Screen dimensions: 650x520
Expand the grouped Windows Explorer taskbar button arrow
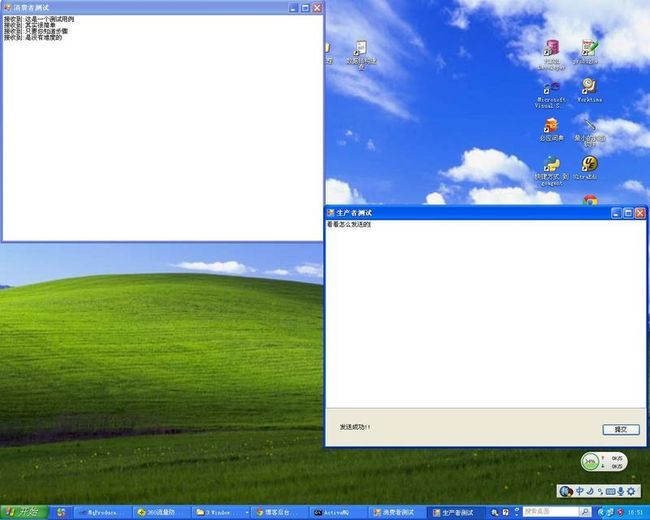(x=247, y=513)
